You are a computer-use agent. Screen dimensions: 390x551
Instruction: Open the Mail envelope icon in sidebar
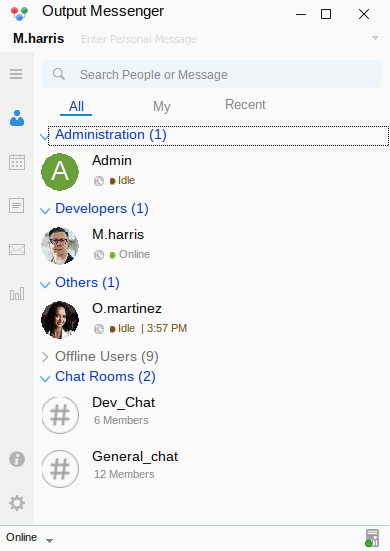(17, 249)
